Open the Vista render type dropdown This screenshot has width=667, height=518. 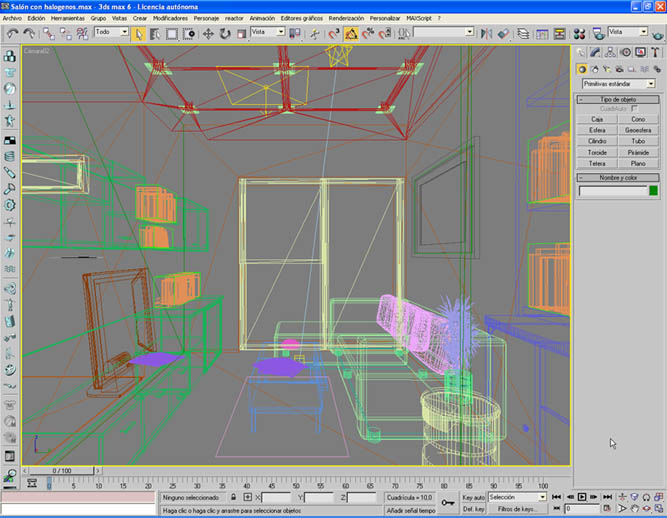[628, 32]
